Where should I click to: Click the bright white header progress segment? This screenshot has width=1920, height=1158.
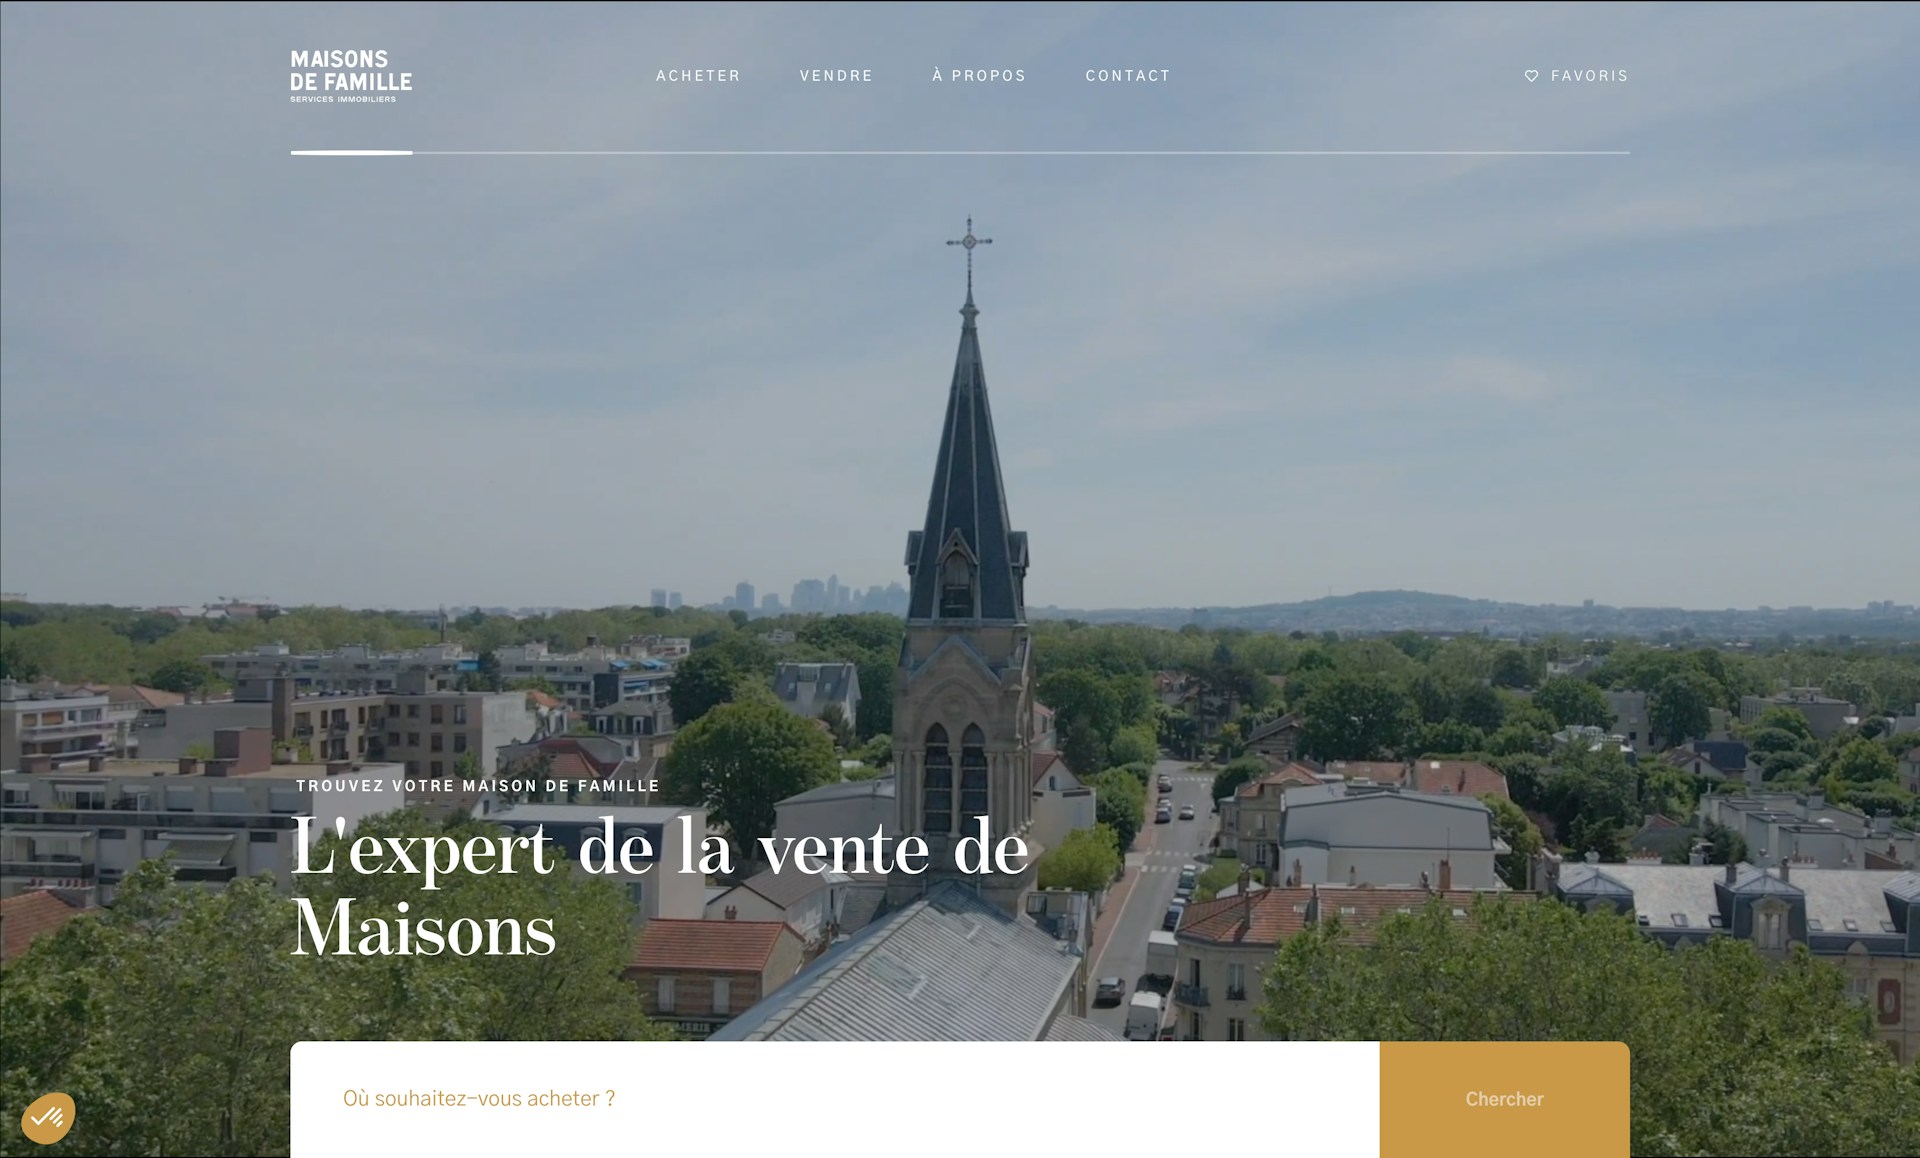351,153
